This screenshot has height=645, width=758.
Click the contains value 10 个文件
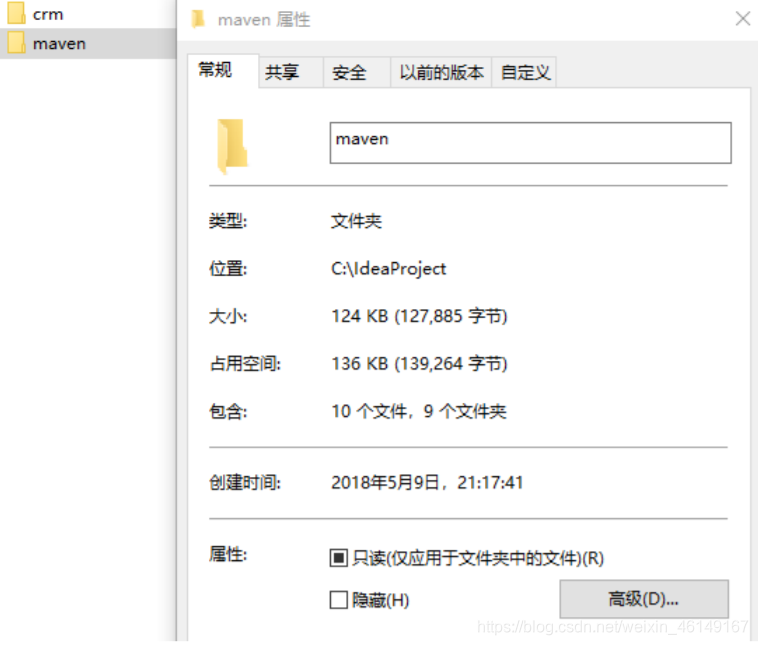pyautogui.click(x=419, y=411)
